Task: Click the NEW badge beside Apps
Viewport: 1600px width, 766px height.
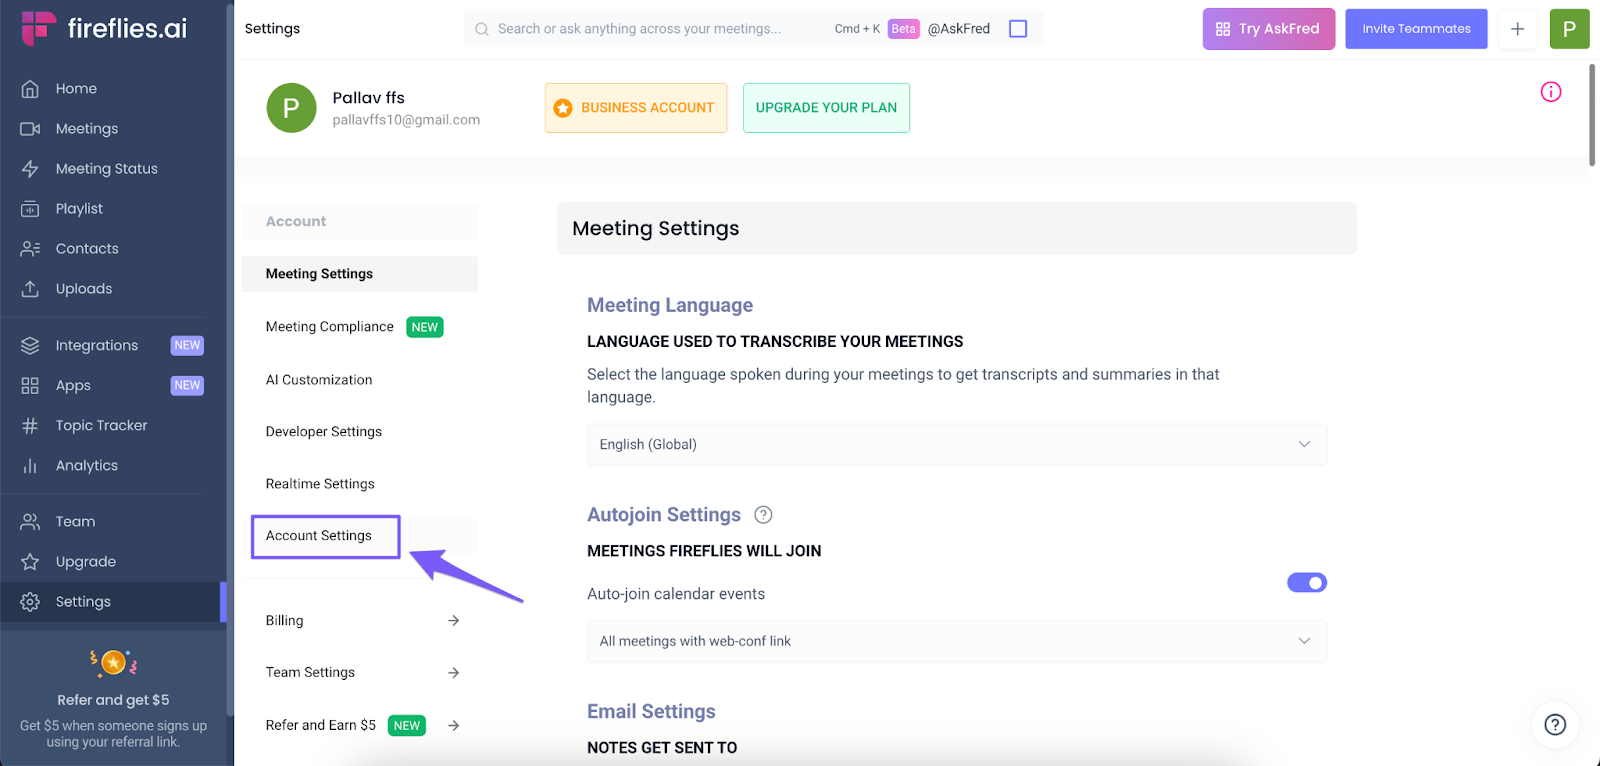Action: click(187, 385)
